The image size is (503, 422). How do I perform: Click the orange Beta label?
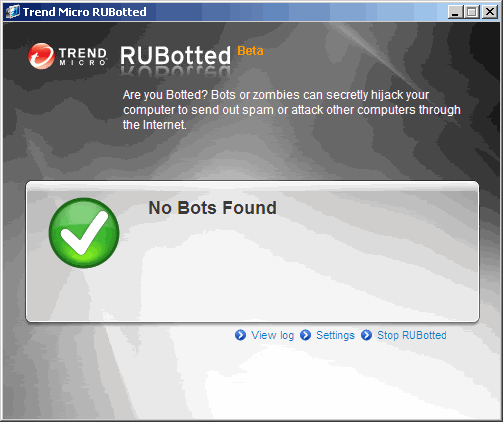click(250, 51)
